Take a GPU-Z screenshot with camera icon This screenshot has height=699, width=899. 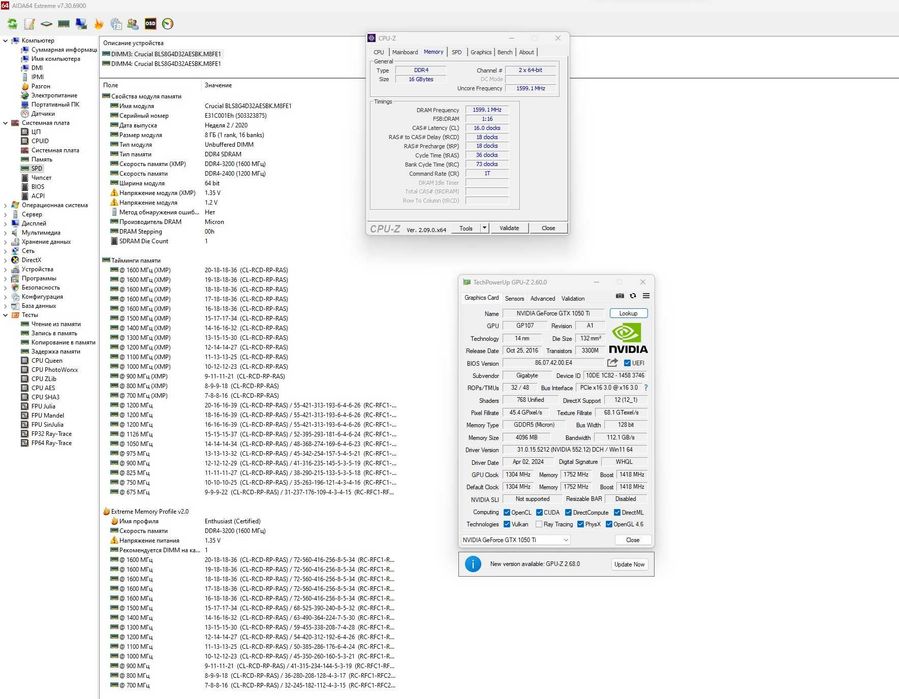coord(620,296)
